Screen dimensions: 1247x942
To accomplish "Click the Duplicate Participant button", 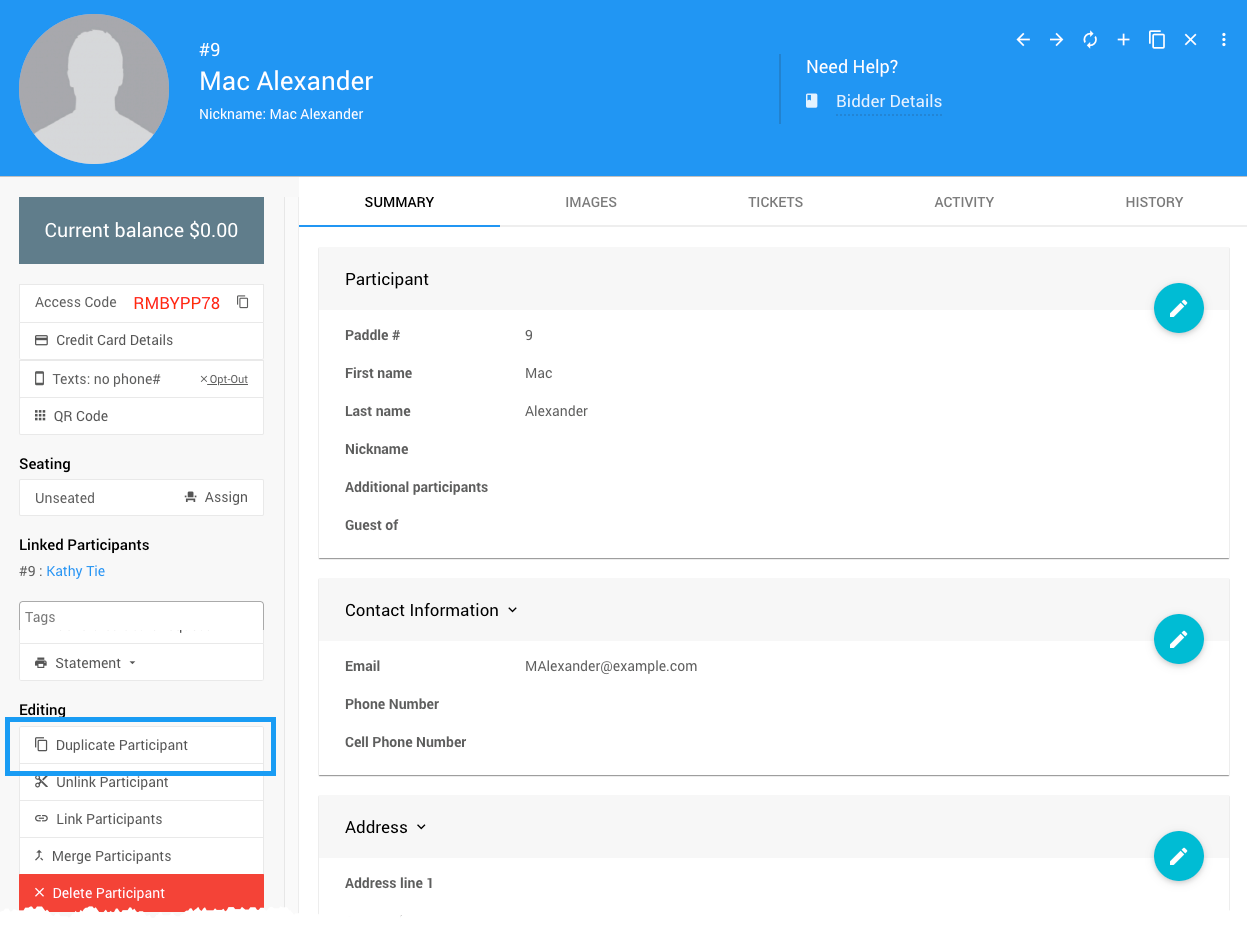I will coord(121,745).
